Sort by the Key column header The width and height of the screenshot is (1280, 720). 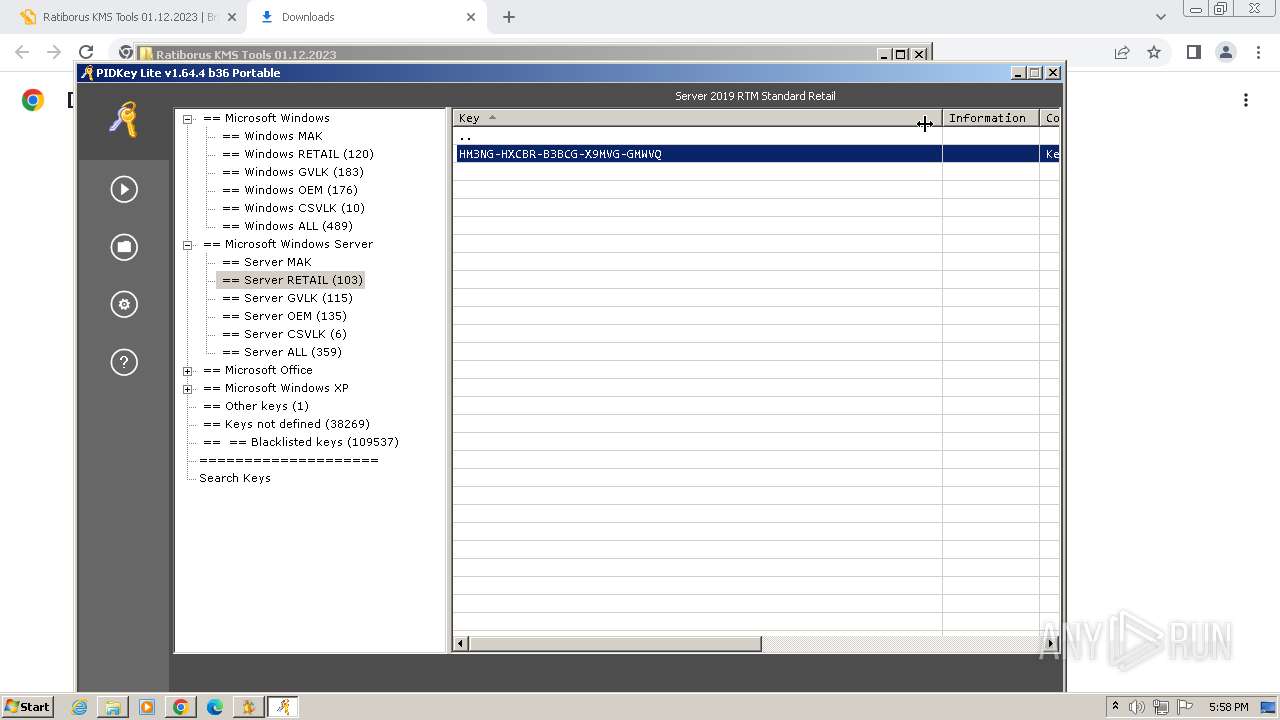pos(697,118)
